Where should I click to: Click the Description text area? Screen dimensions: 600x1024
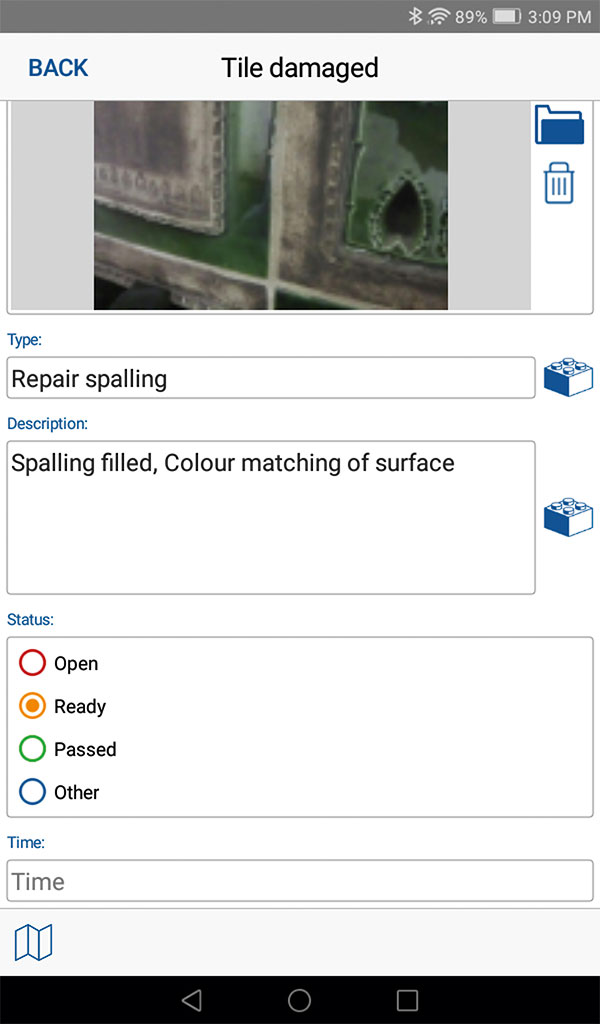point(271,517)
